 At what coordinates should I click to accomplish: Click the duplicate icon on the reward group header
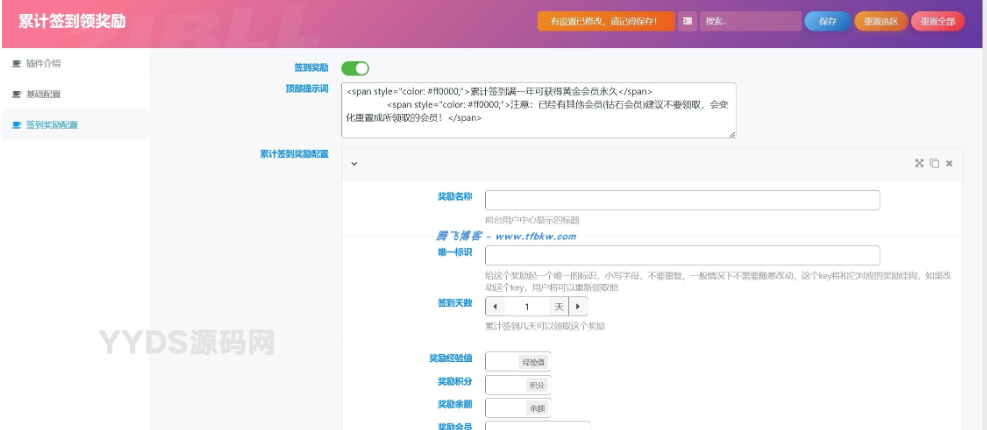[934, 163]
